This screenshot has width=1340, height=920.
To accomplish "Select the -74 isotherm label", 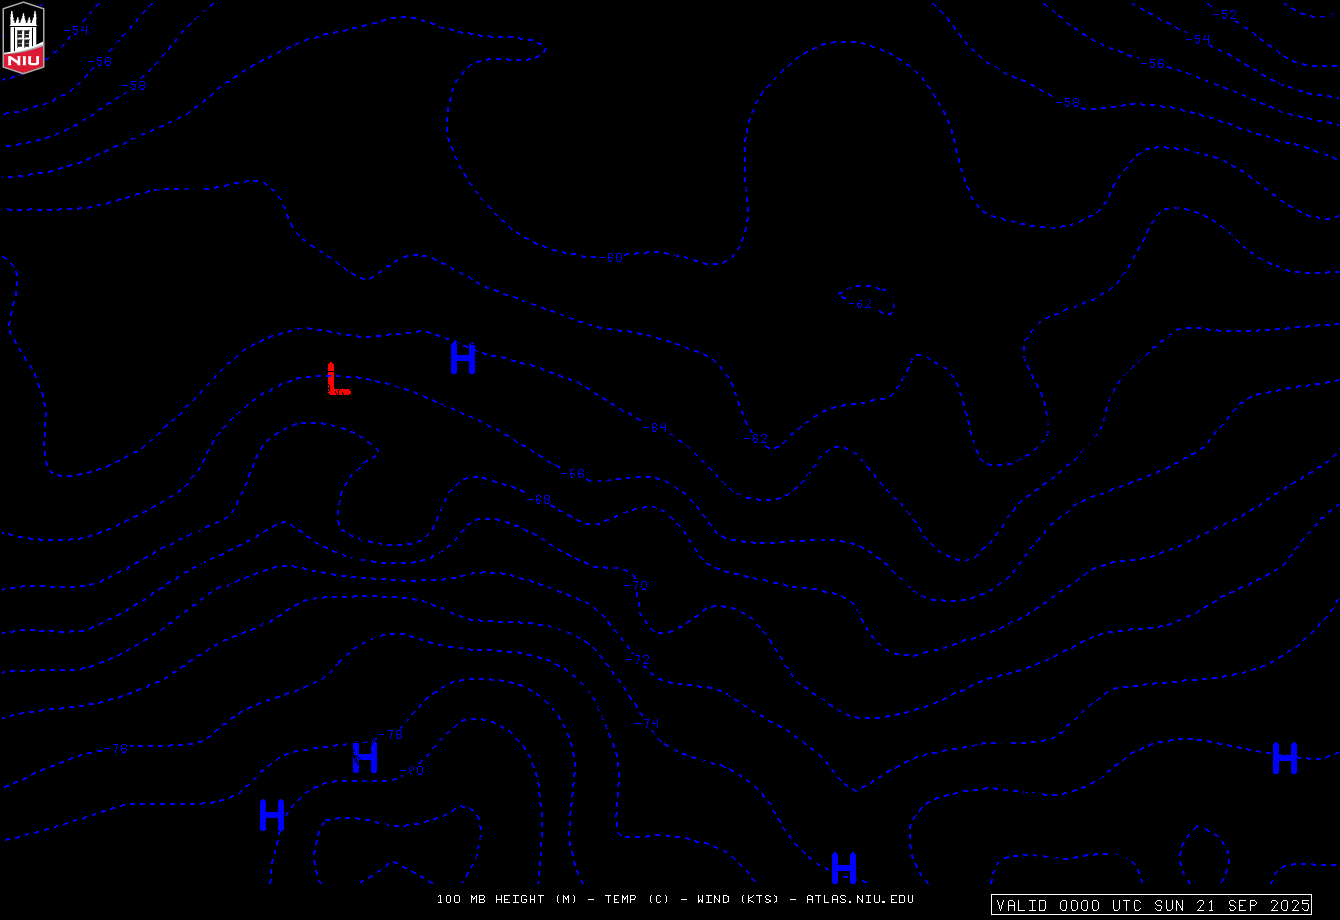I will (647, 723).
